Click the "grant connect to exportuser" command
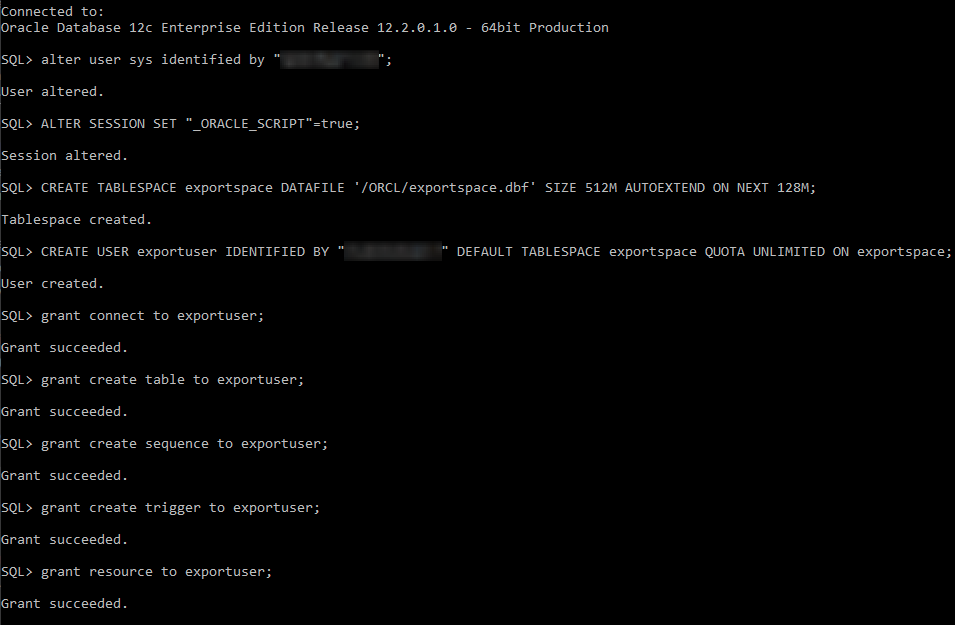Screen dimensions: 955x625 153,315
